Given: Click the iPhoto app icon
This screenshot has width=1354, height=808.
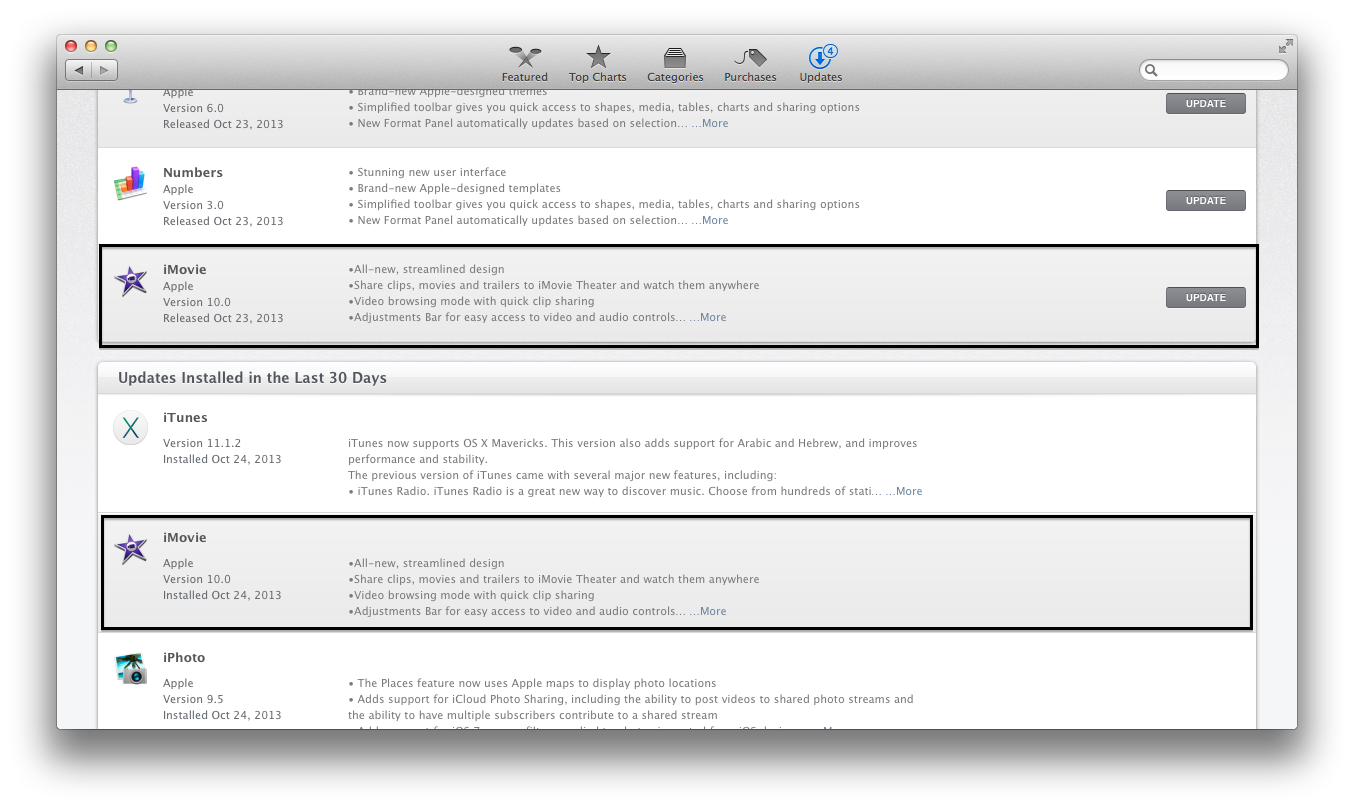Looking at the screenshot, I should coord(131,668).
